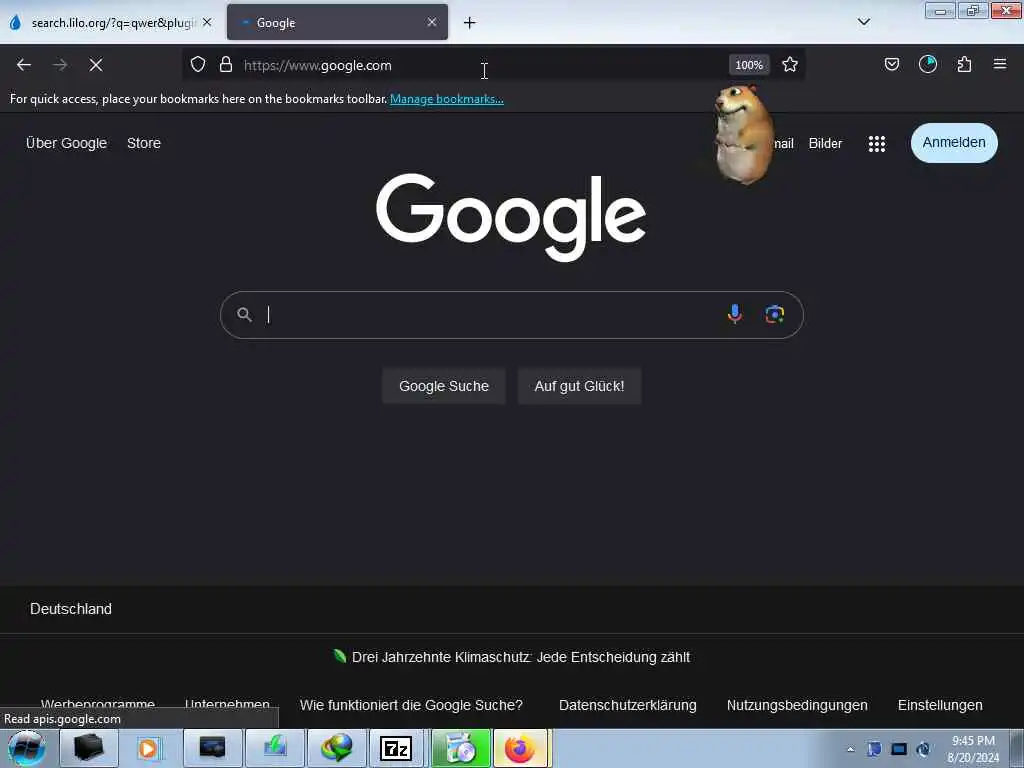Open the tracking protection shield icon
Viewport: 1024px width, 768px height.
198,64
